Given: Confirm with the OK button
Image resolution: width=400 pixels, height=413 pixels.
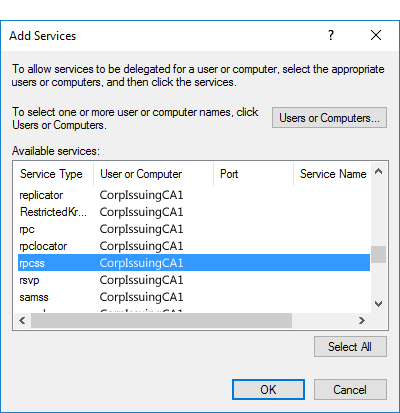Looking at the screenshot, I should (268, 389).
